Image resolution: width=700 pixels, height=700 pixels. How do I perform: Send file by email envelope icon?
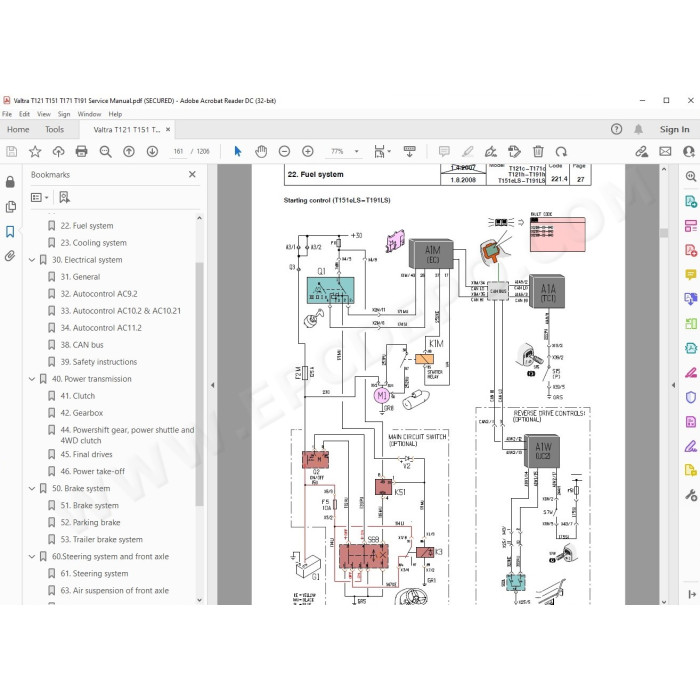point(665,152)
